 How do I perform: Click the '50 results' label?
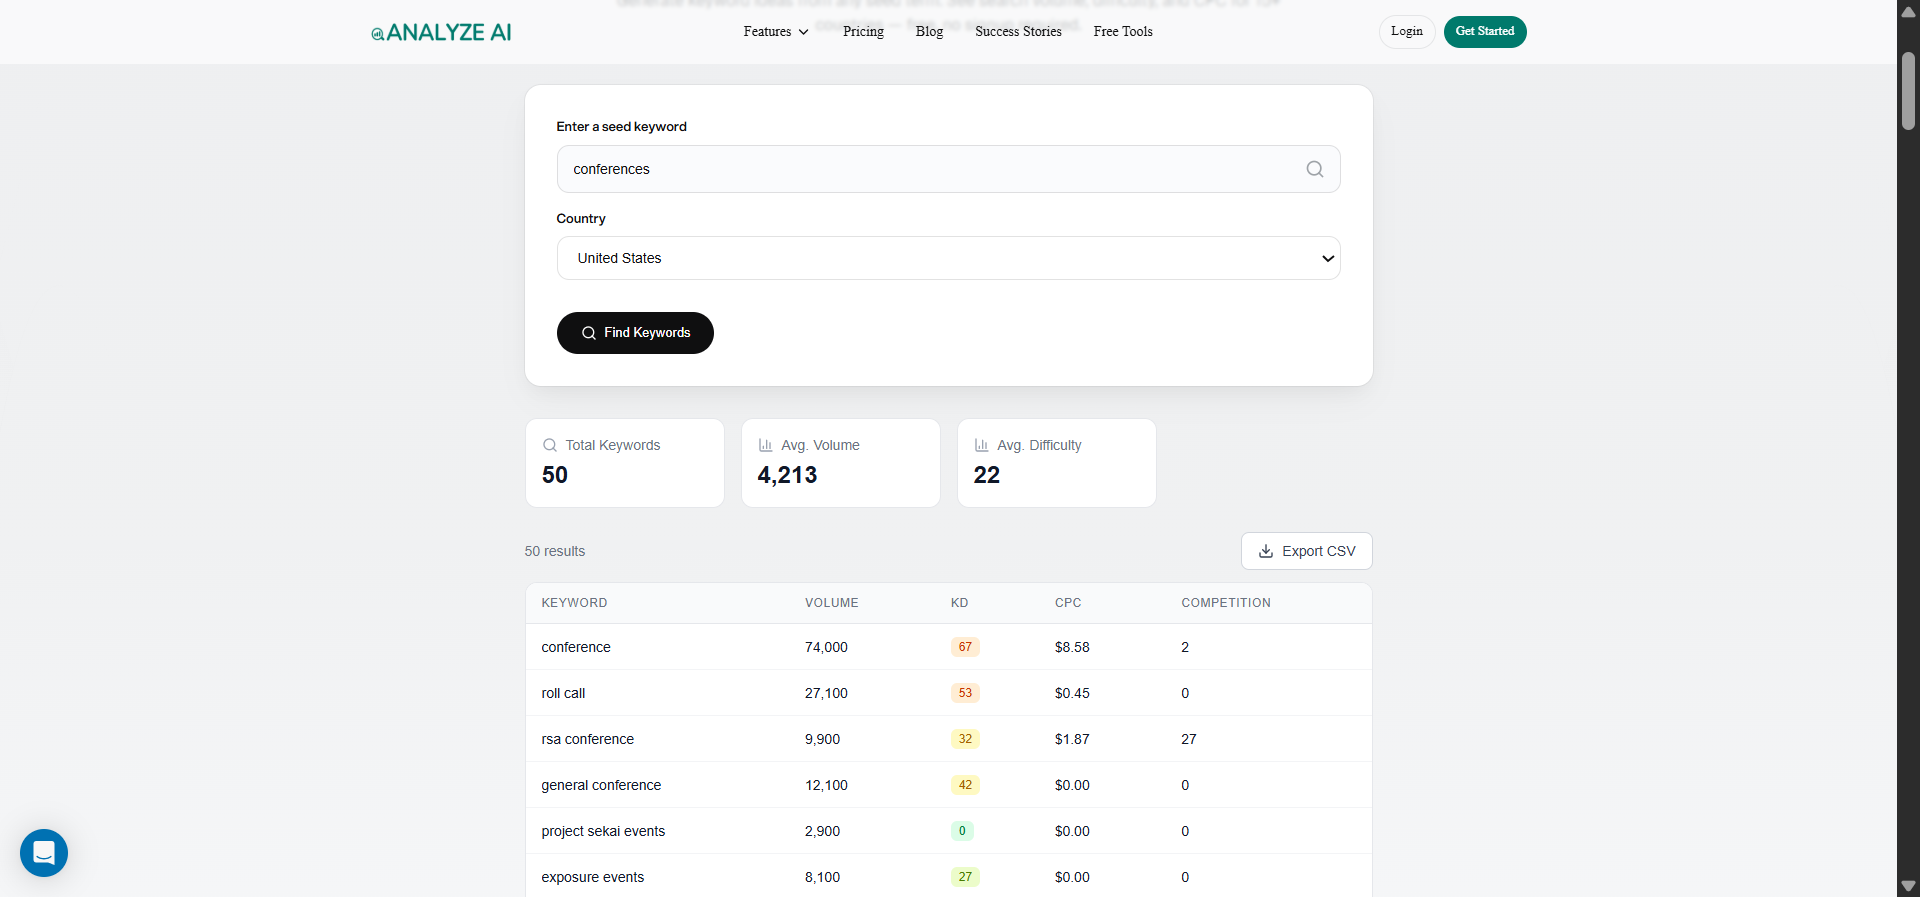[x=555, y=551]
